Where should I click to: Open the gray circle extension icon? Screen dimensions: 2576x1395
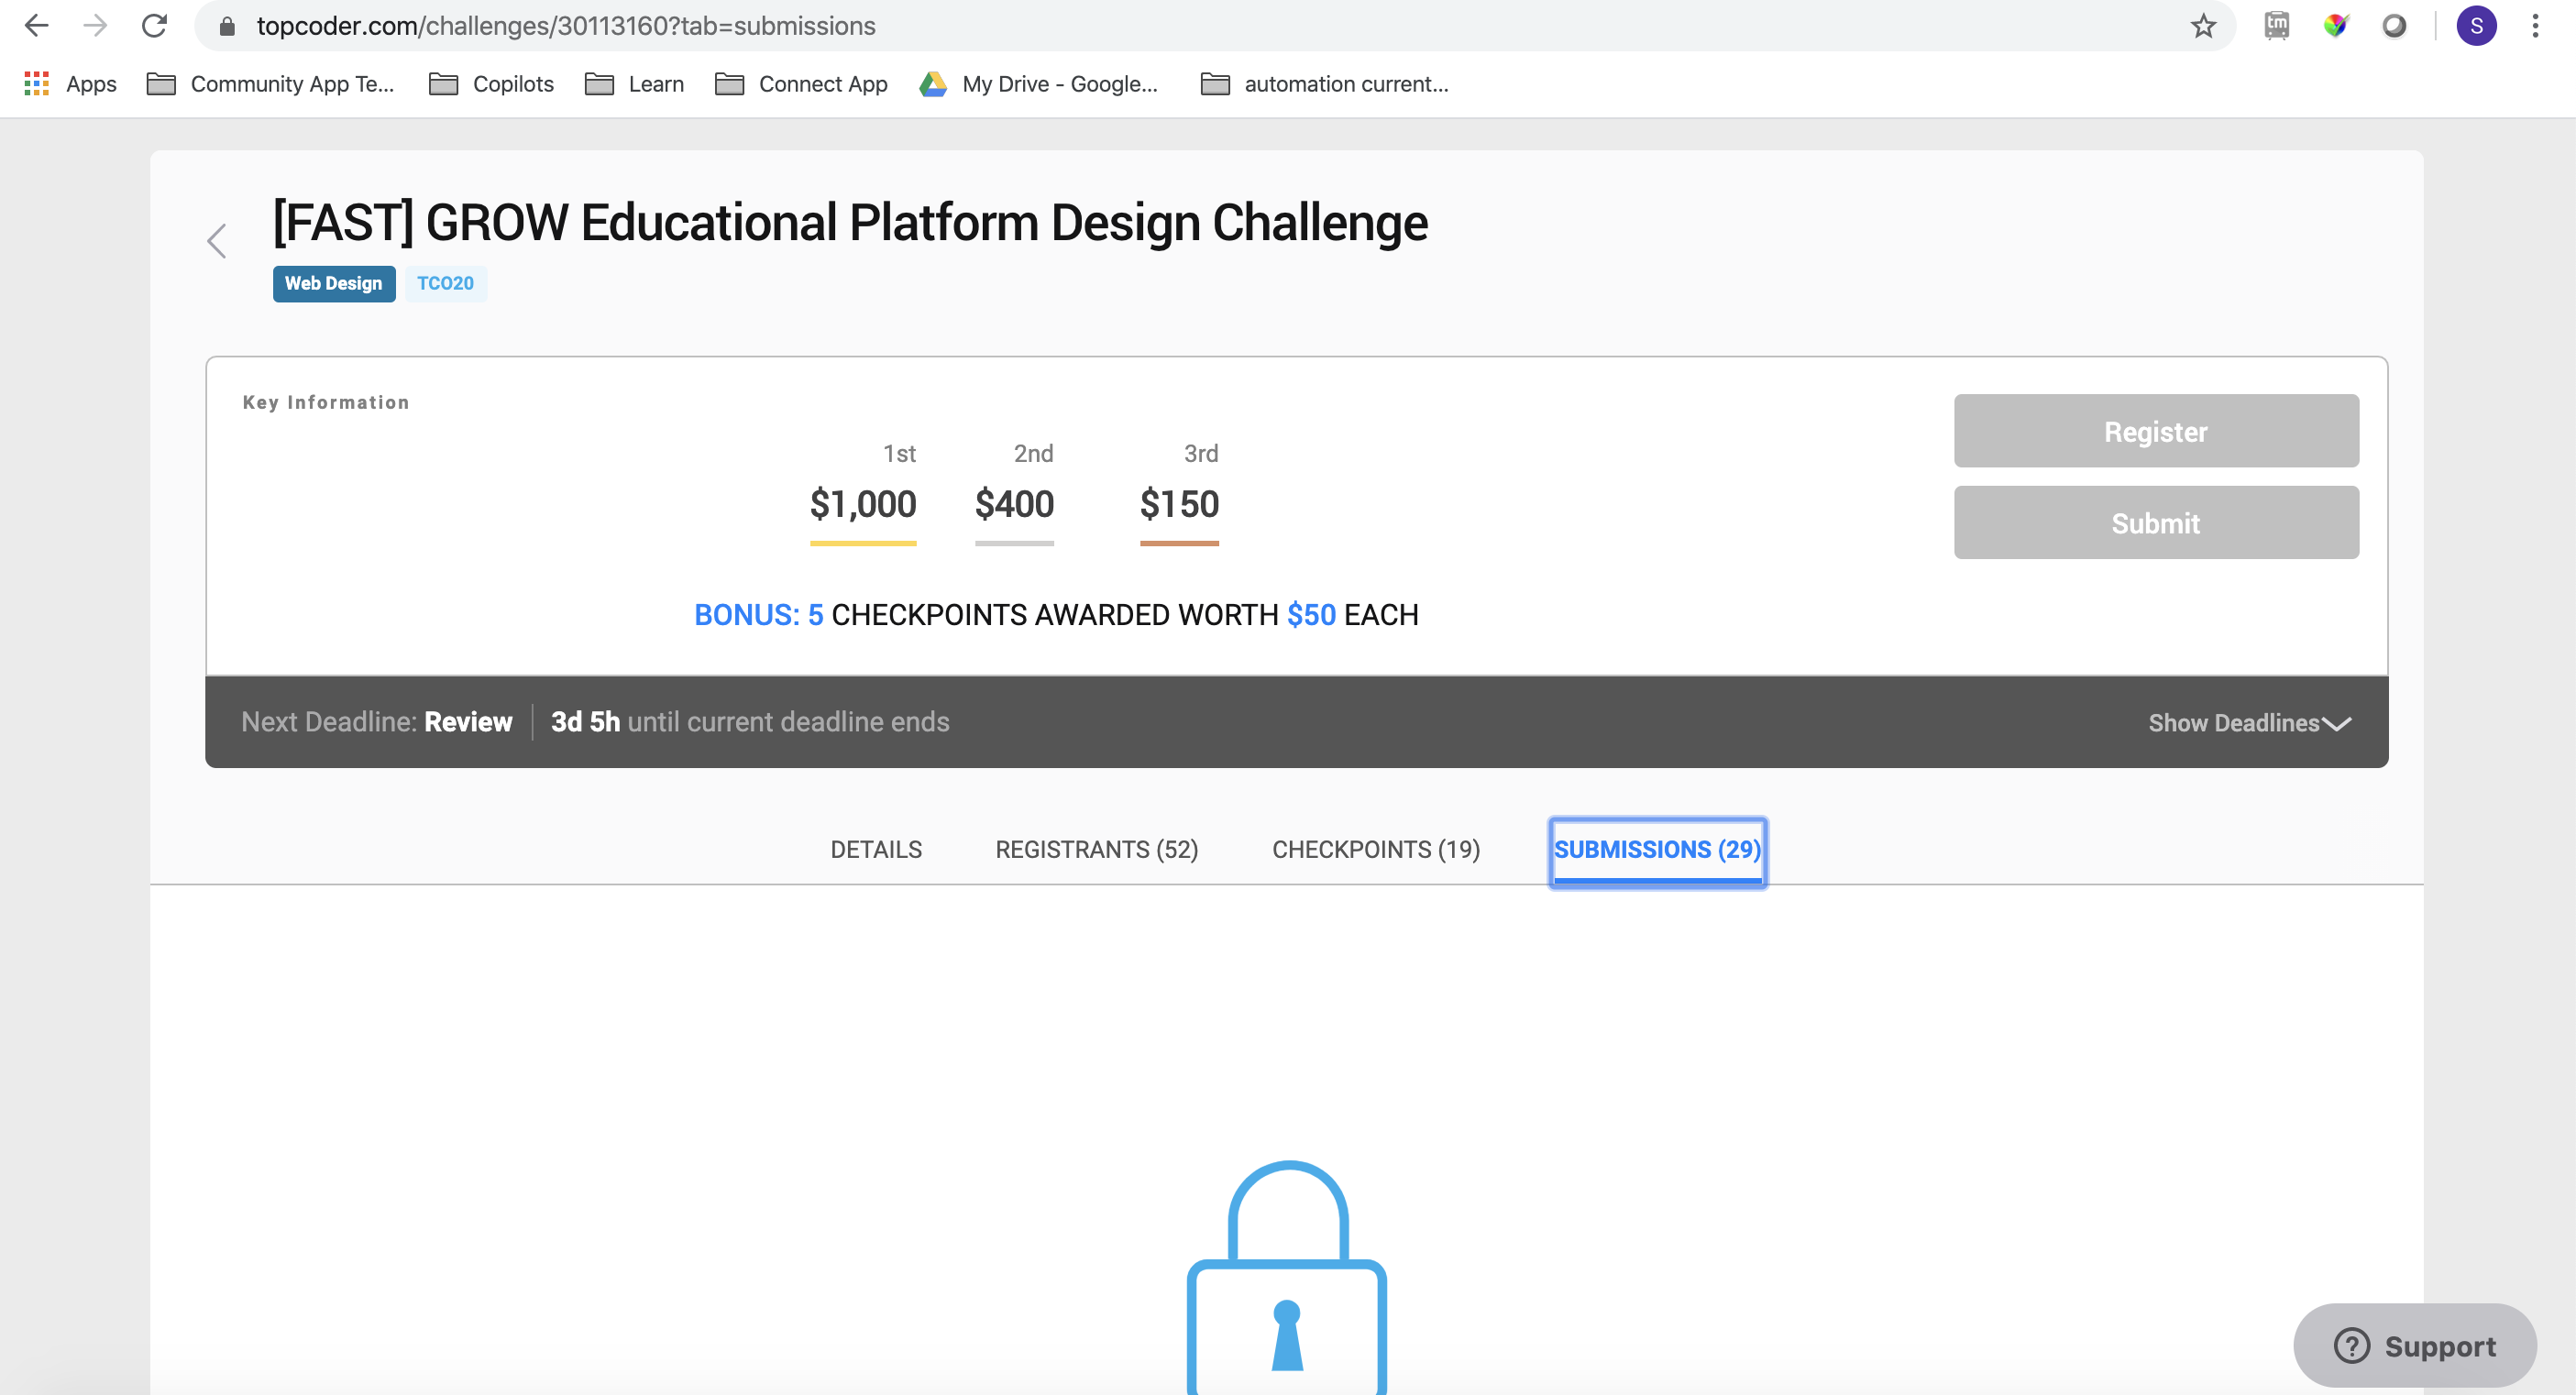click(x=2394, y=26)
